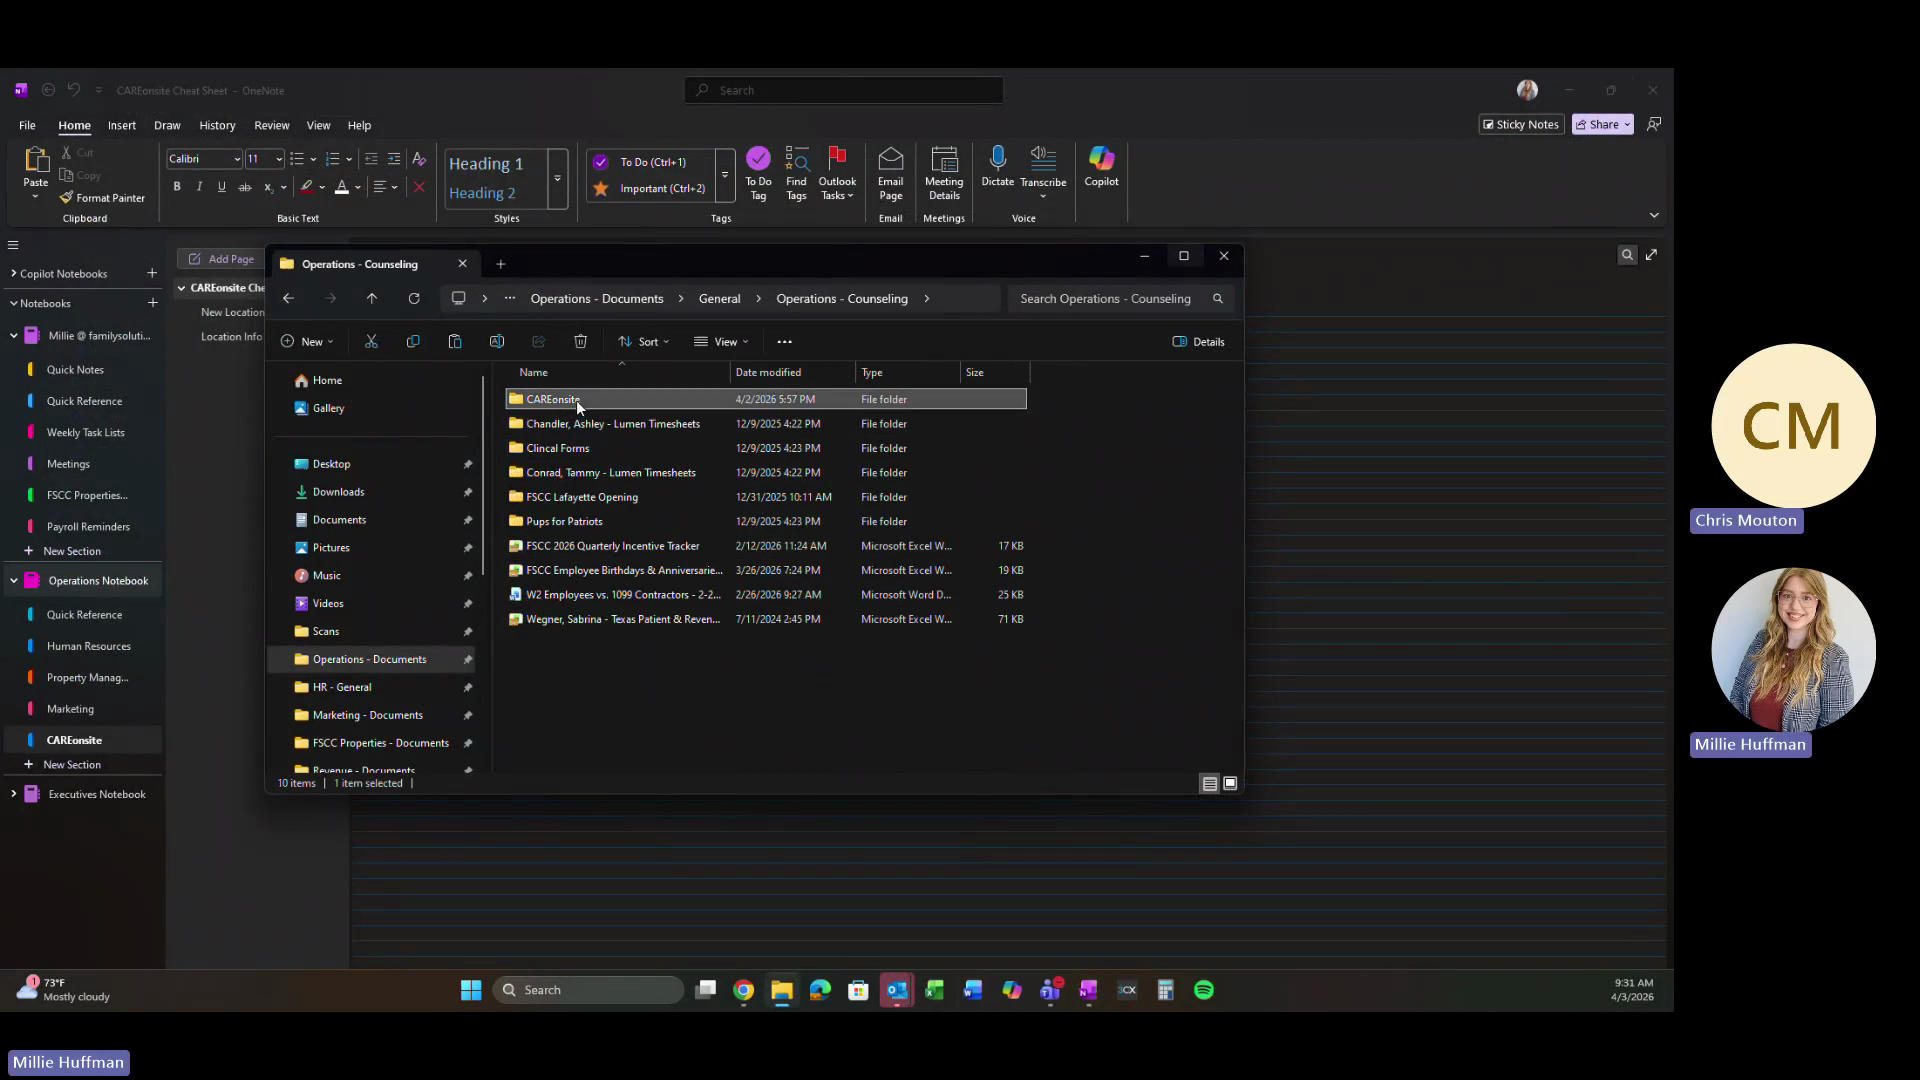Open the Review ribbon tab

(271, 125)
